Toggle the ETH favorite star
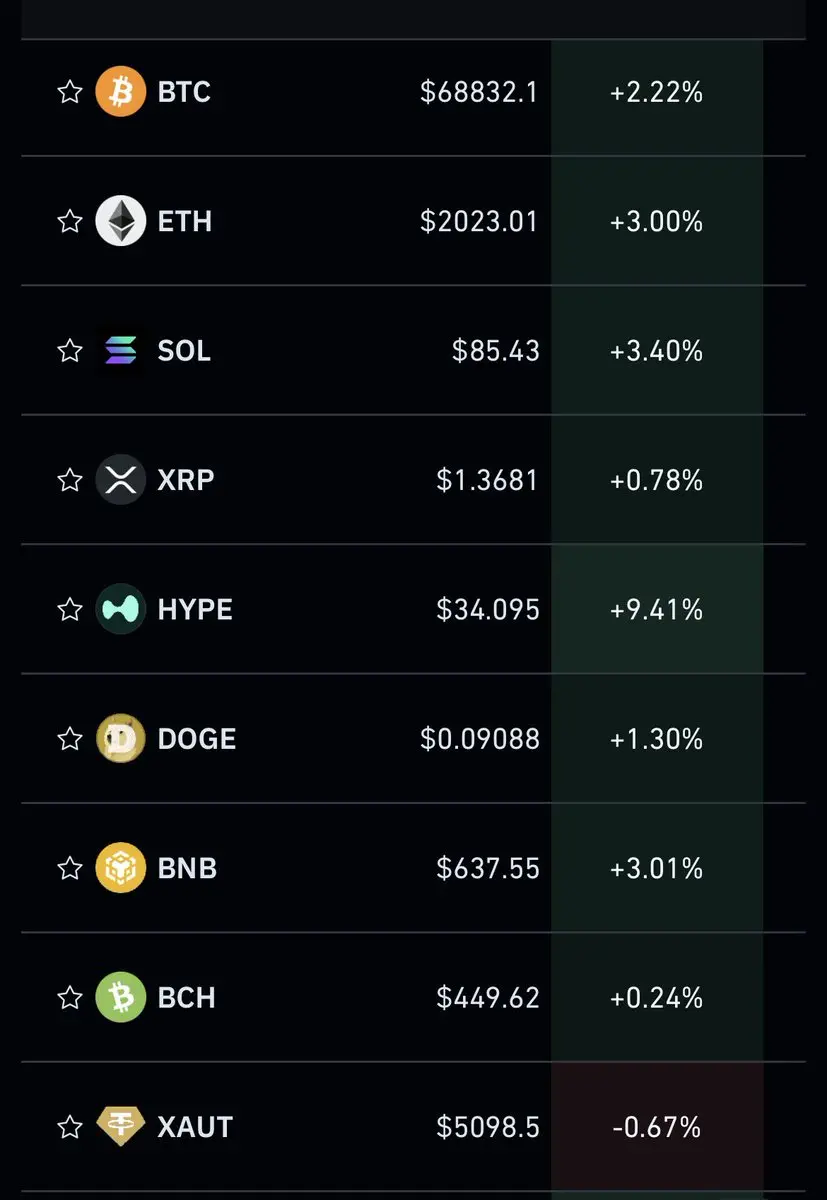This screenshot has width=827, height=1200. tap(69, 221)
